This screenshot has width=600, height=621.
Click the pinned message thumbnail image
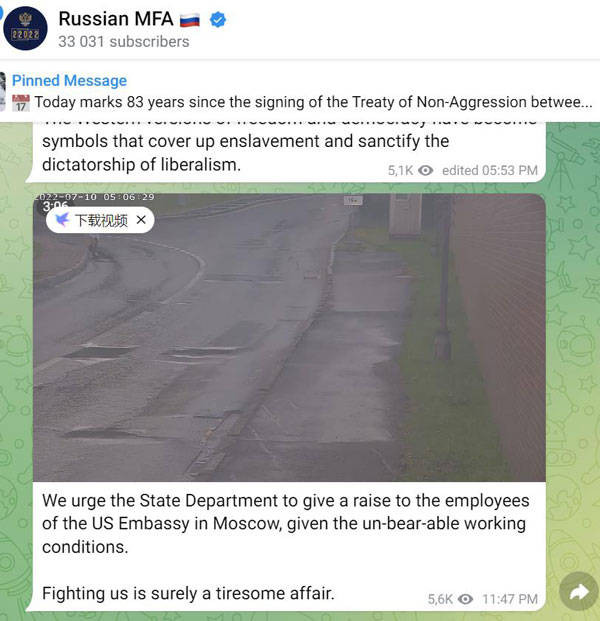3,91
